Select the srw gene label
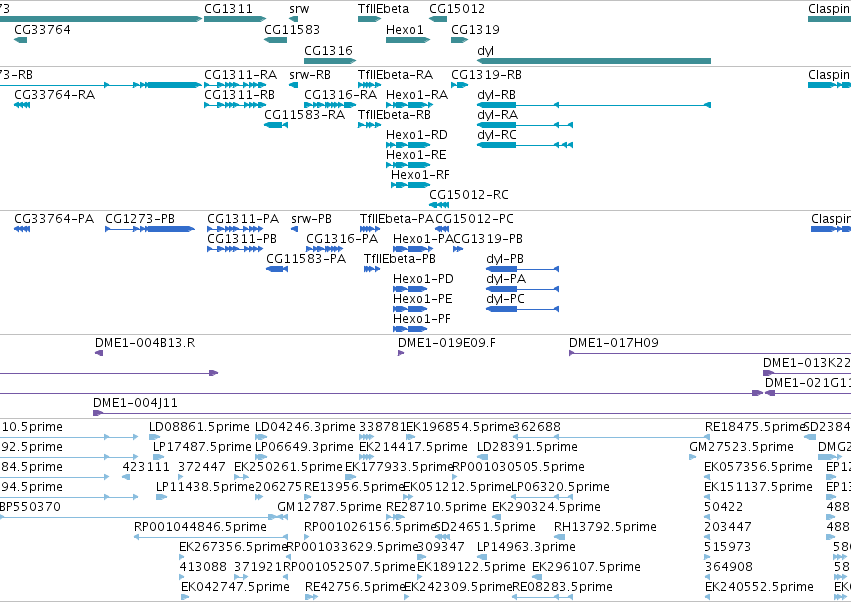The height and width of the screenshot is (602, 851). 299,9
